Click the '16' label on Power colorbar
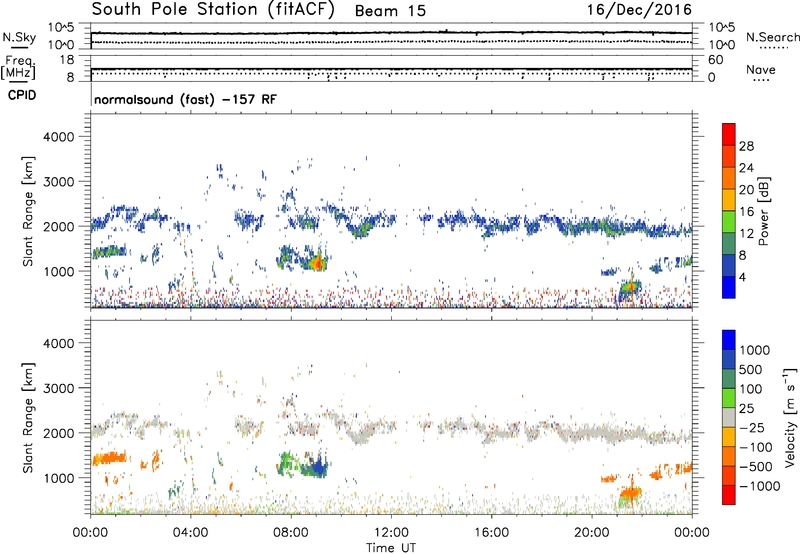The height and width of the screenshot is (554, 800). tap(746, 212)
